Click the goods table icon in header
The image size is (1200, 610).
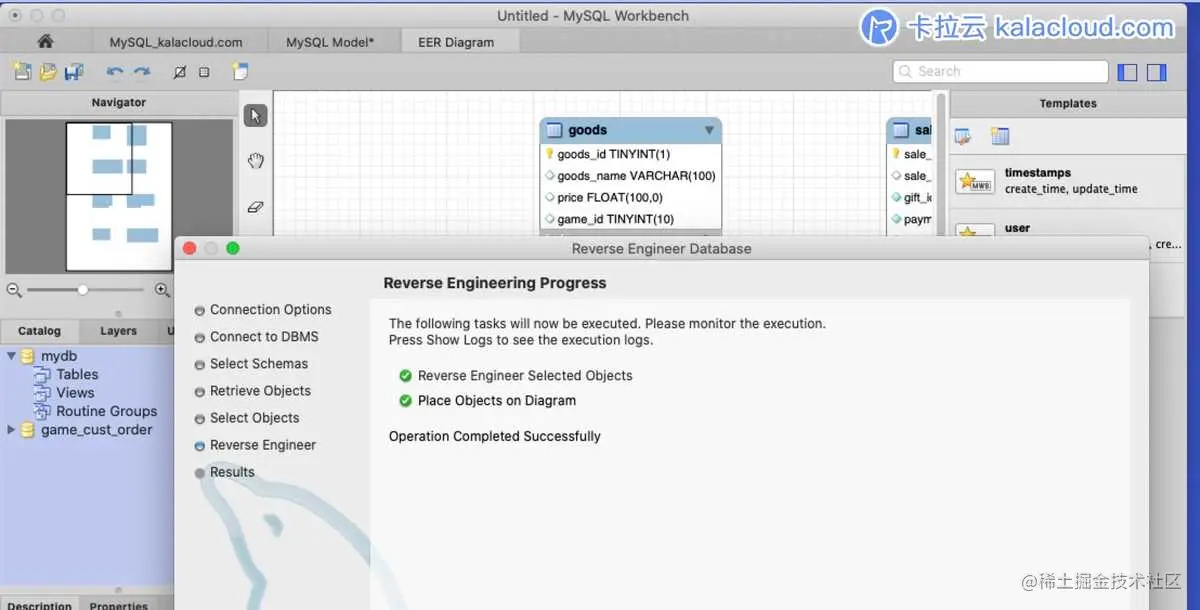tap(554, 130)
